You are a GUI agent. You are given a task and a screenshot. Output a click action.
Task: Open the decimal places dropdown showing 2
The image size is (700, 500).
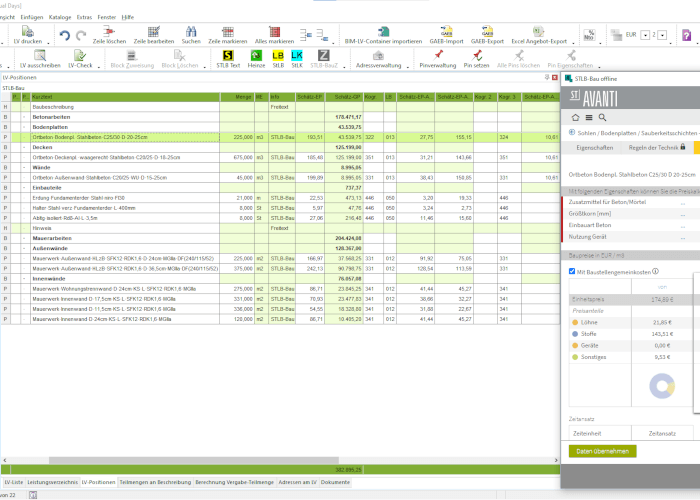click(663, 35)
